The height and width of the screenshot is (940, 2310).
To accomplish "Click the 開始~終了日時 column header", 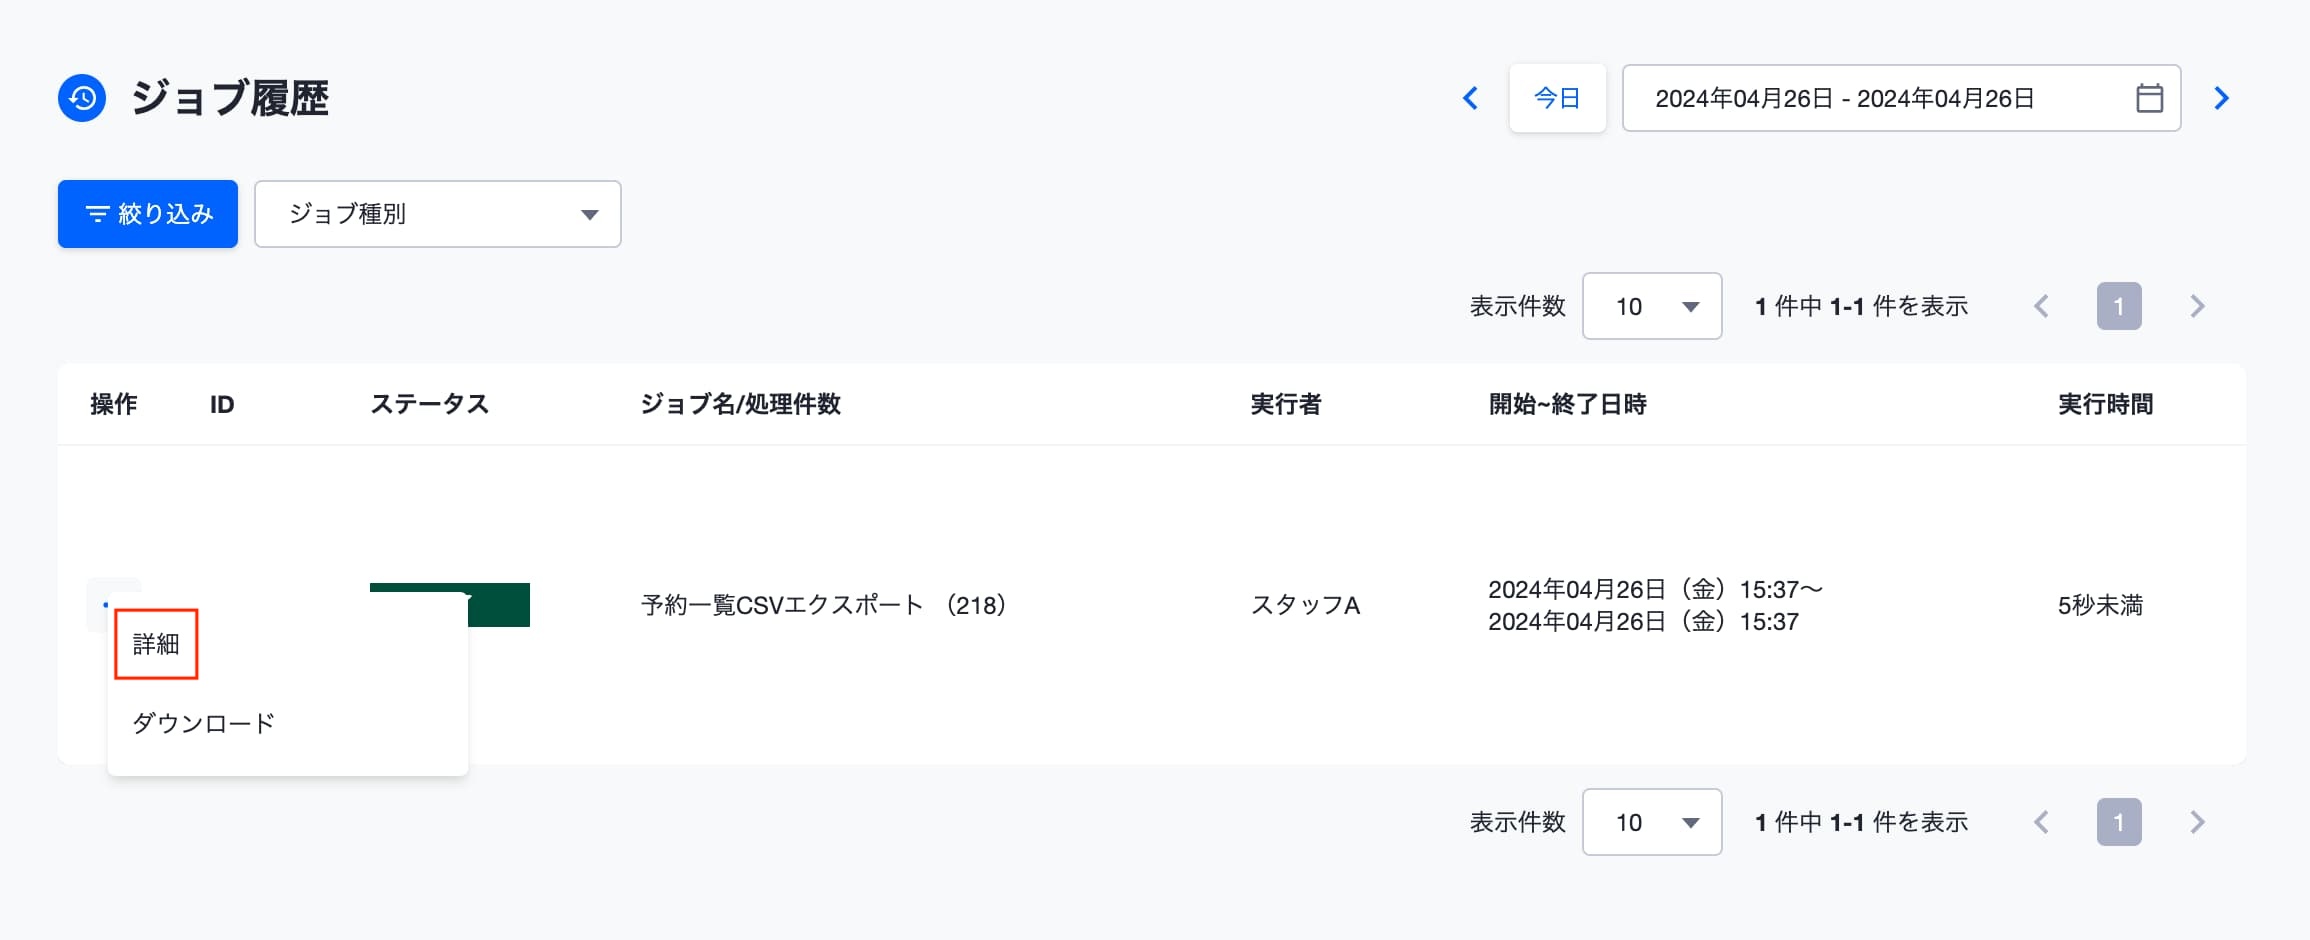I will (x=1567, y=404).
